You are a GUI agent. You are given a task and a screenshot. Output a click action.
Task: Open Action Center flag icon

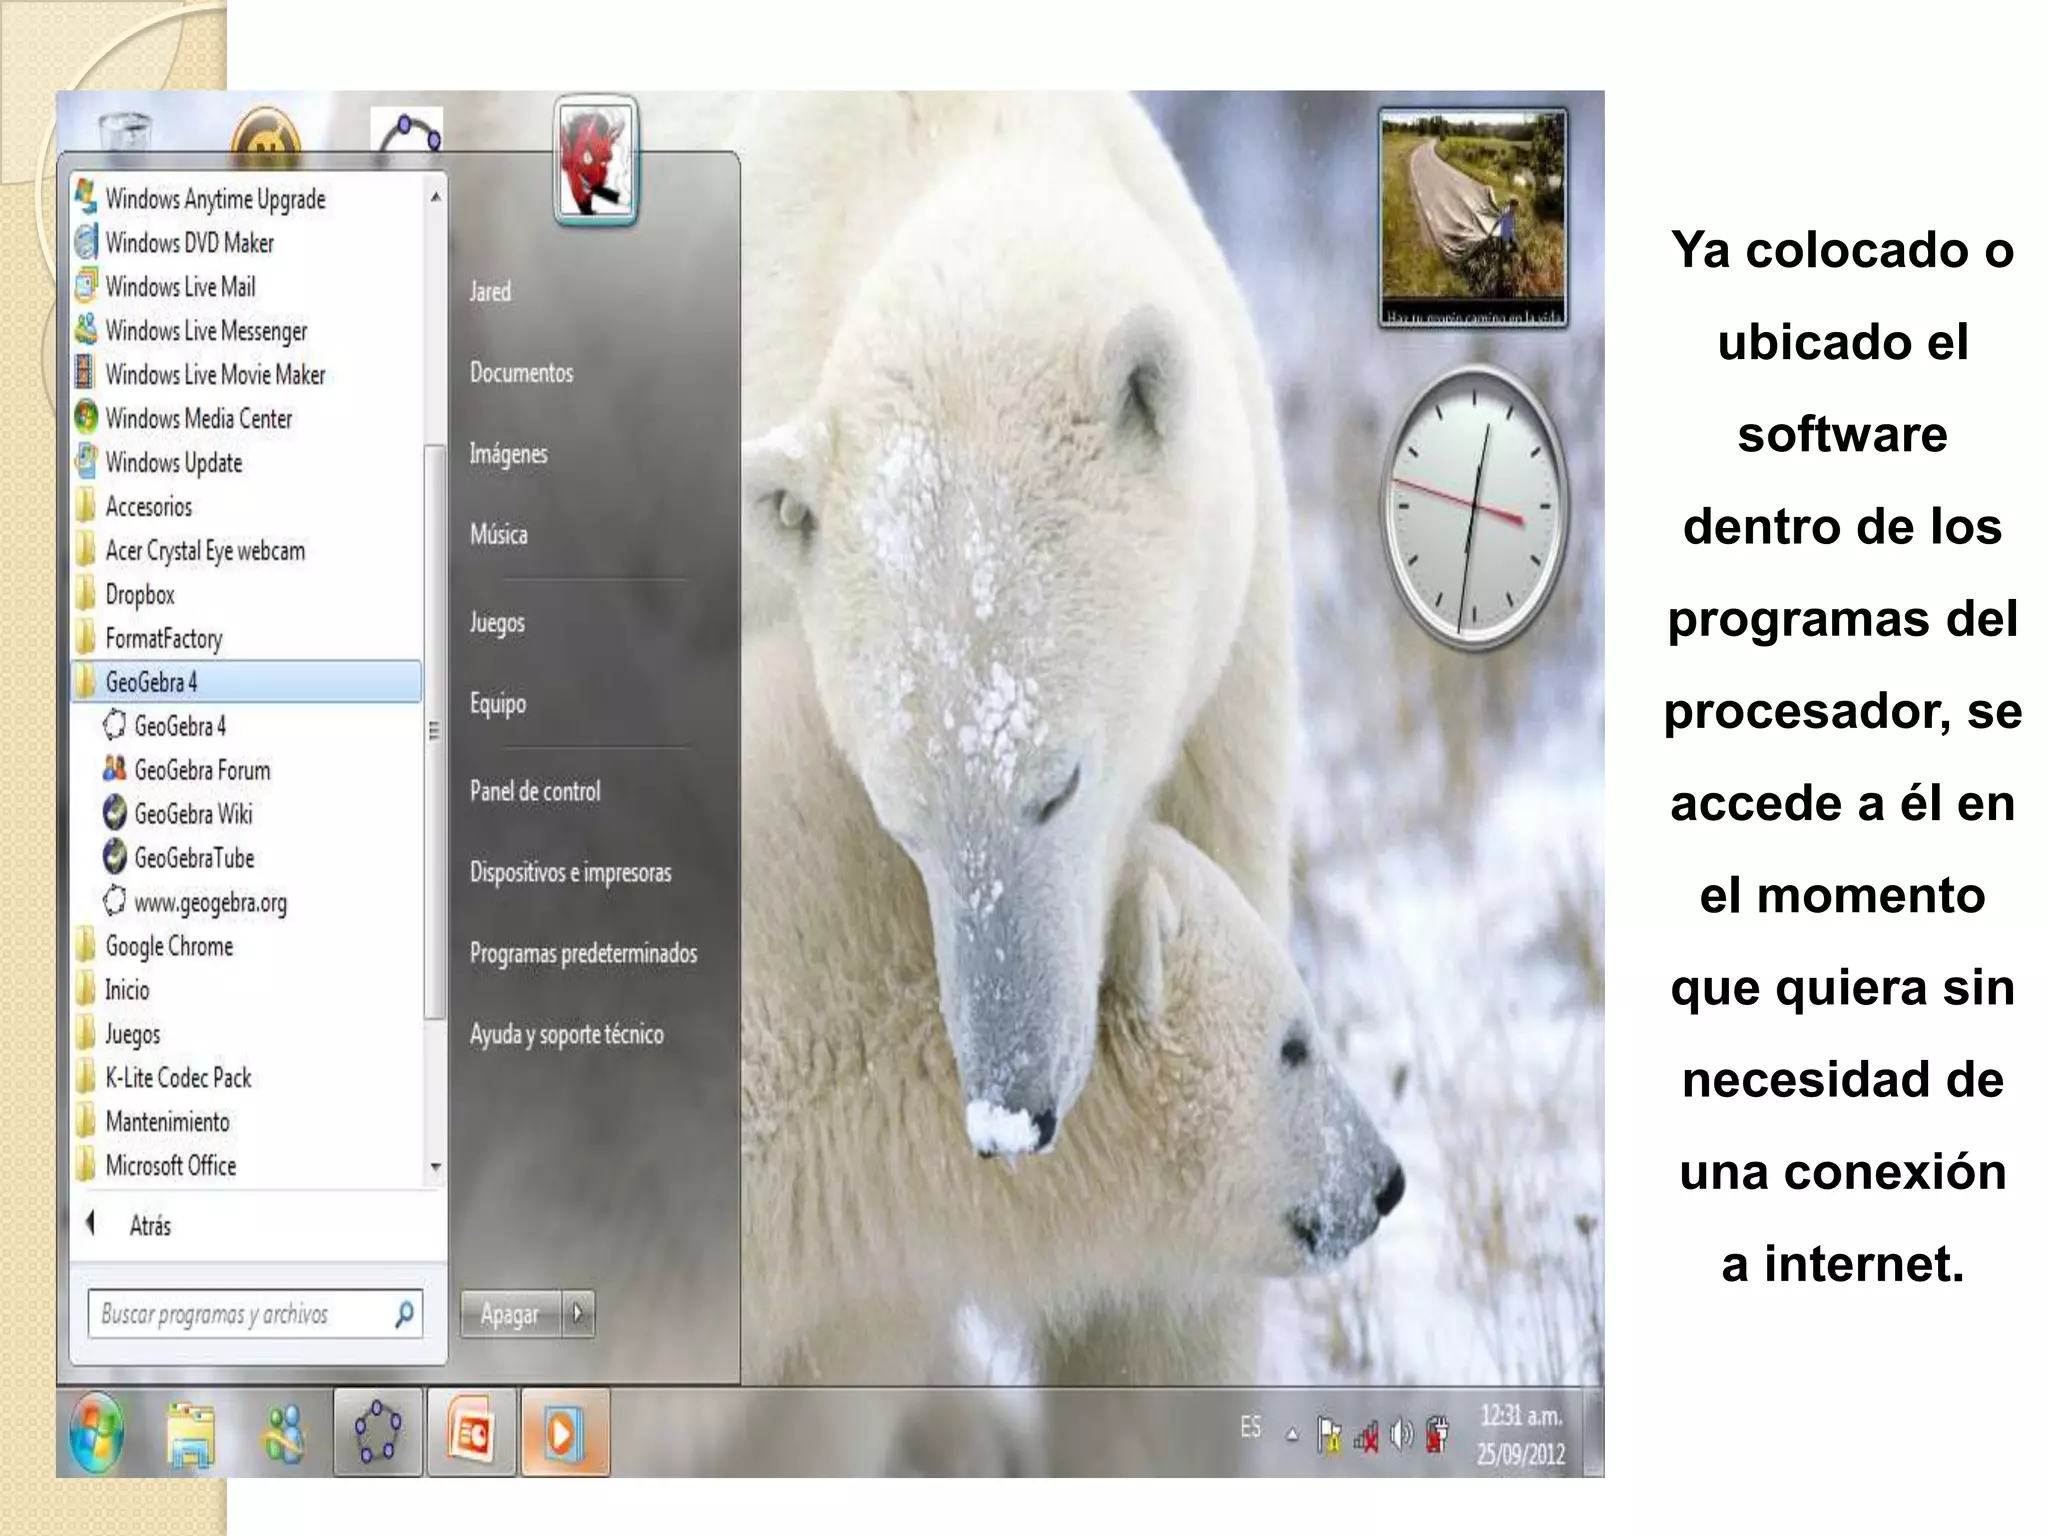point(1329,1436)
